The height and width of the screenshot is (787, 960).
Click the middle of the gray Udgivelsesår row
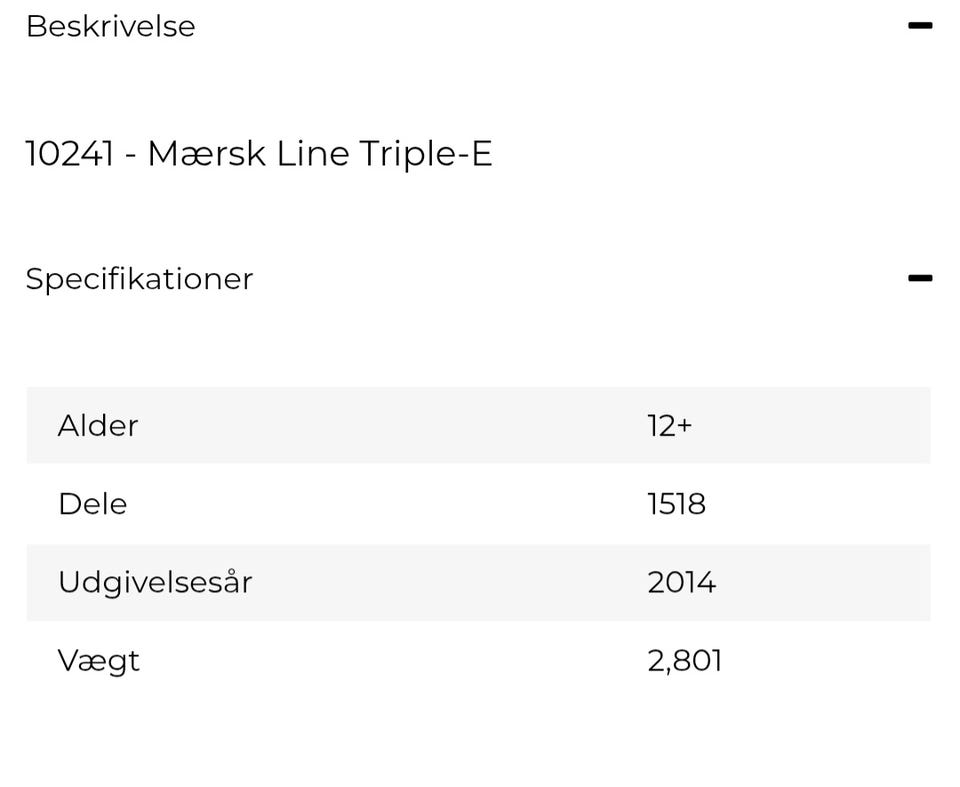point(478,582)
